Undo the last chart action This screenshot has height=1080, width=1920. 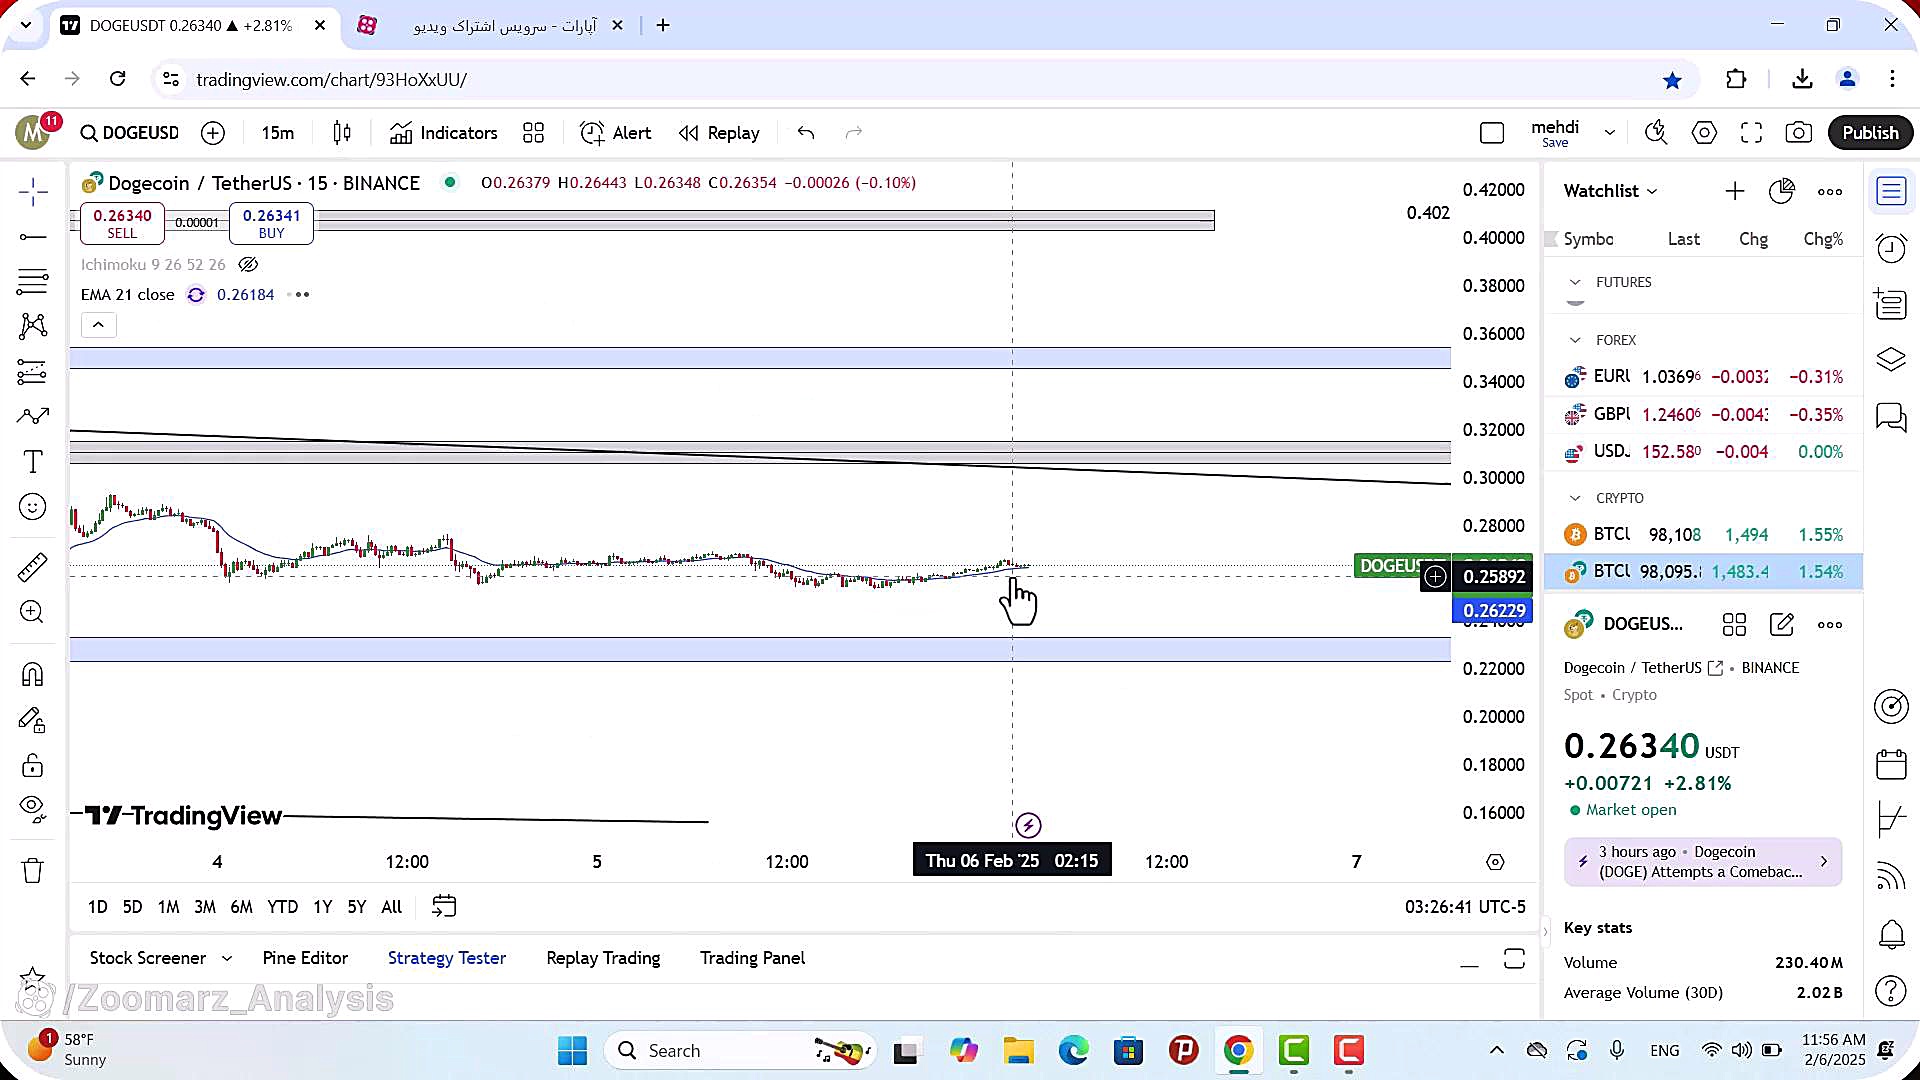tap(806, 133)
